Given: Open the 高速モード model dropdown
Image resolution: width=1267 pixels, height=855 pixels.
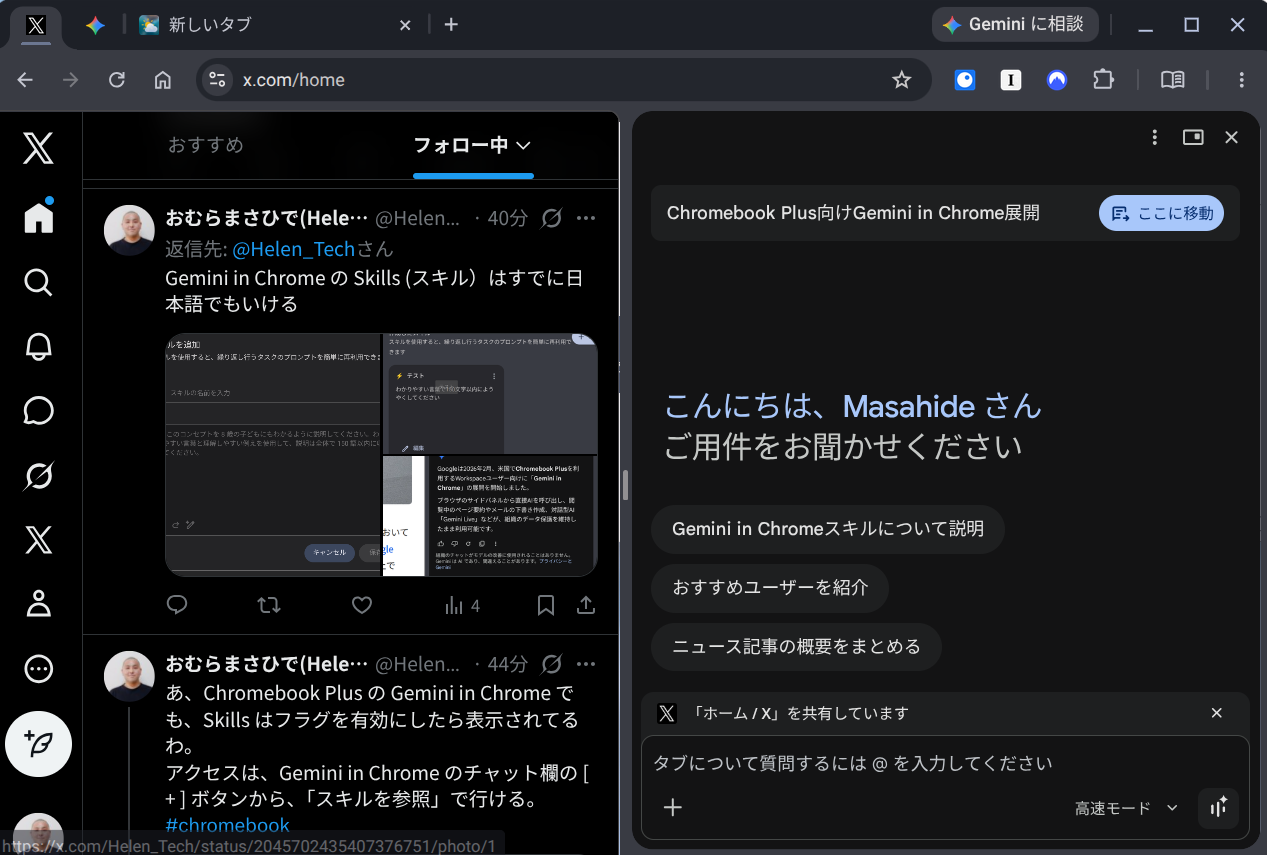Looking at the screenshot, I should coord(1126,808).
